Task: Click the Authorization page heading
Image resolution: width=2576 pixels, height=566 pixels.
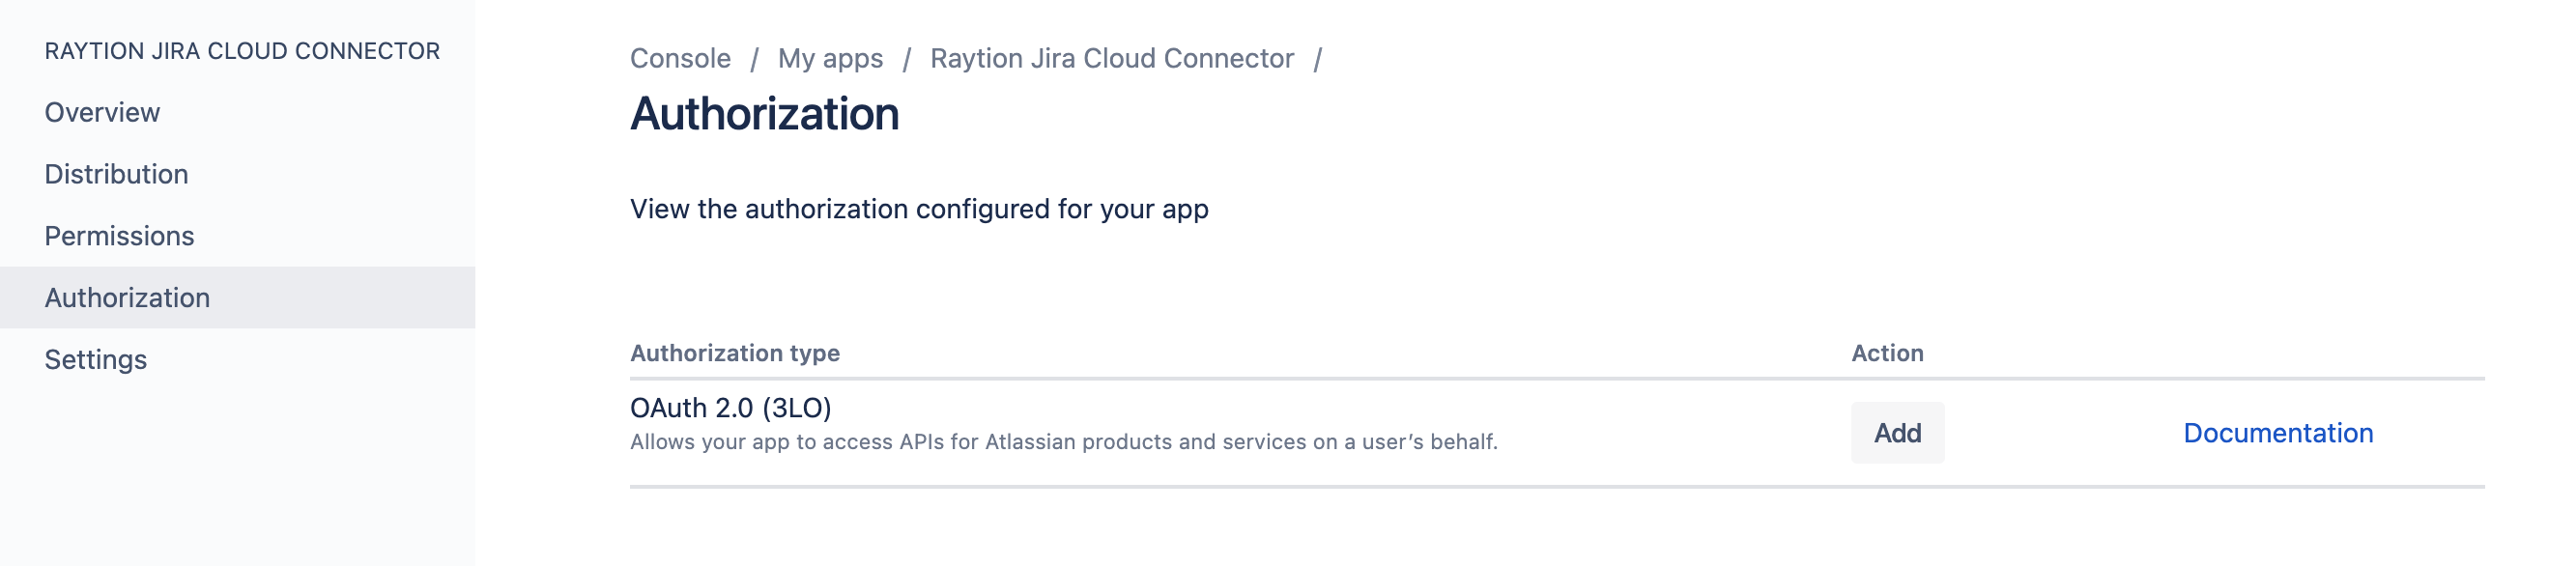Action: point(764,114)
